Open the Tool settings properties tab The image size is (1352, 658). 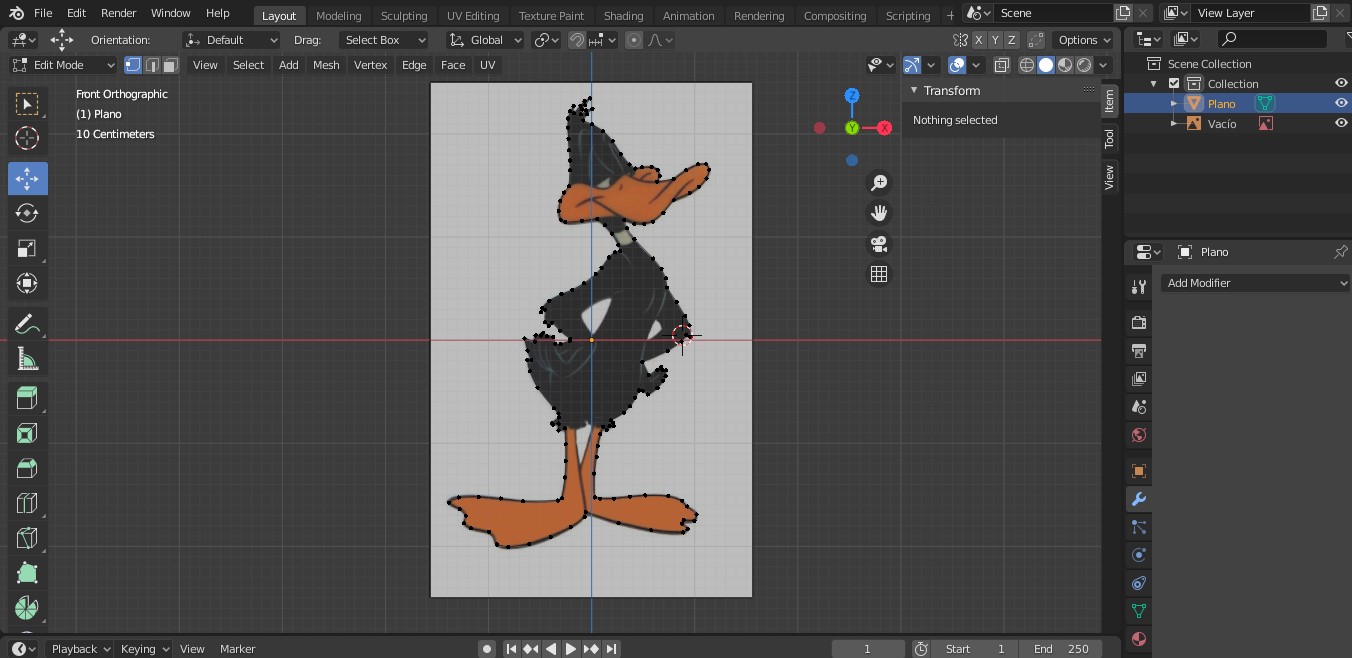point(1138,287)
